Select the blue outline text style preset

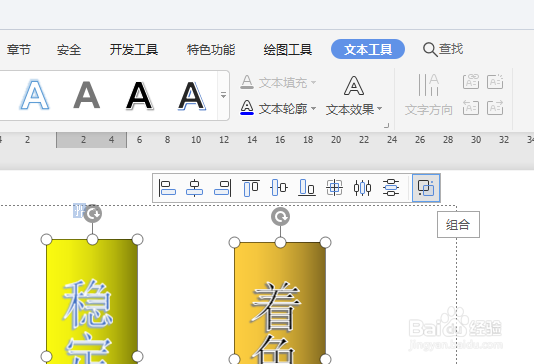coord(34,95)
